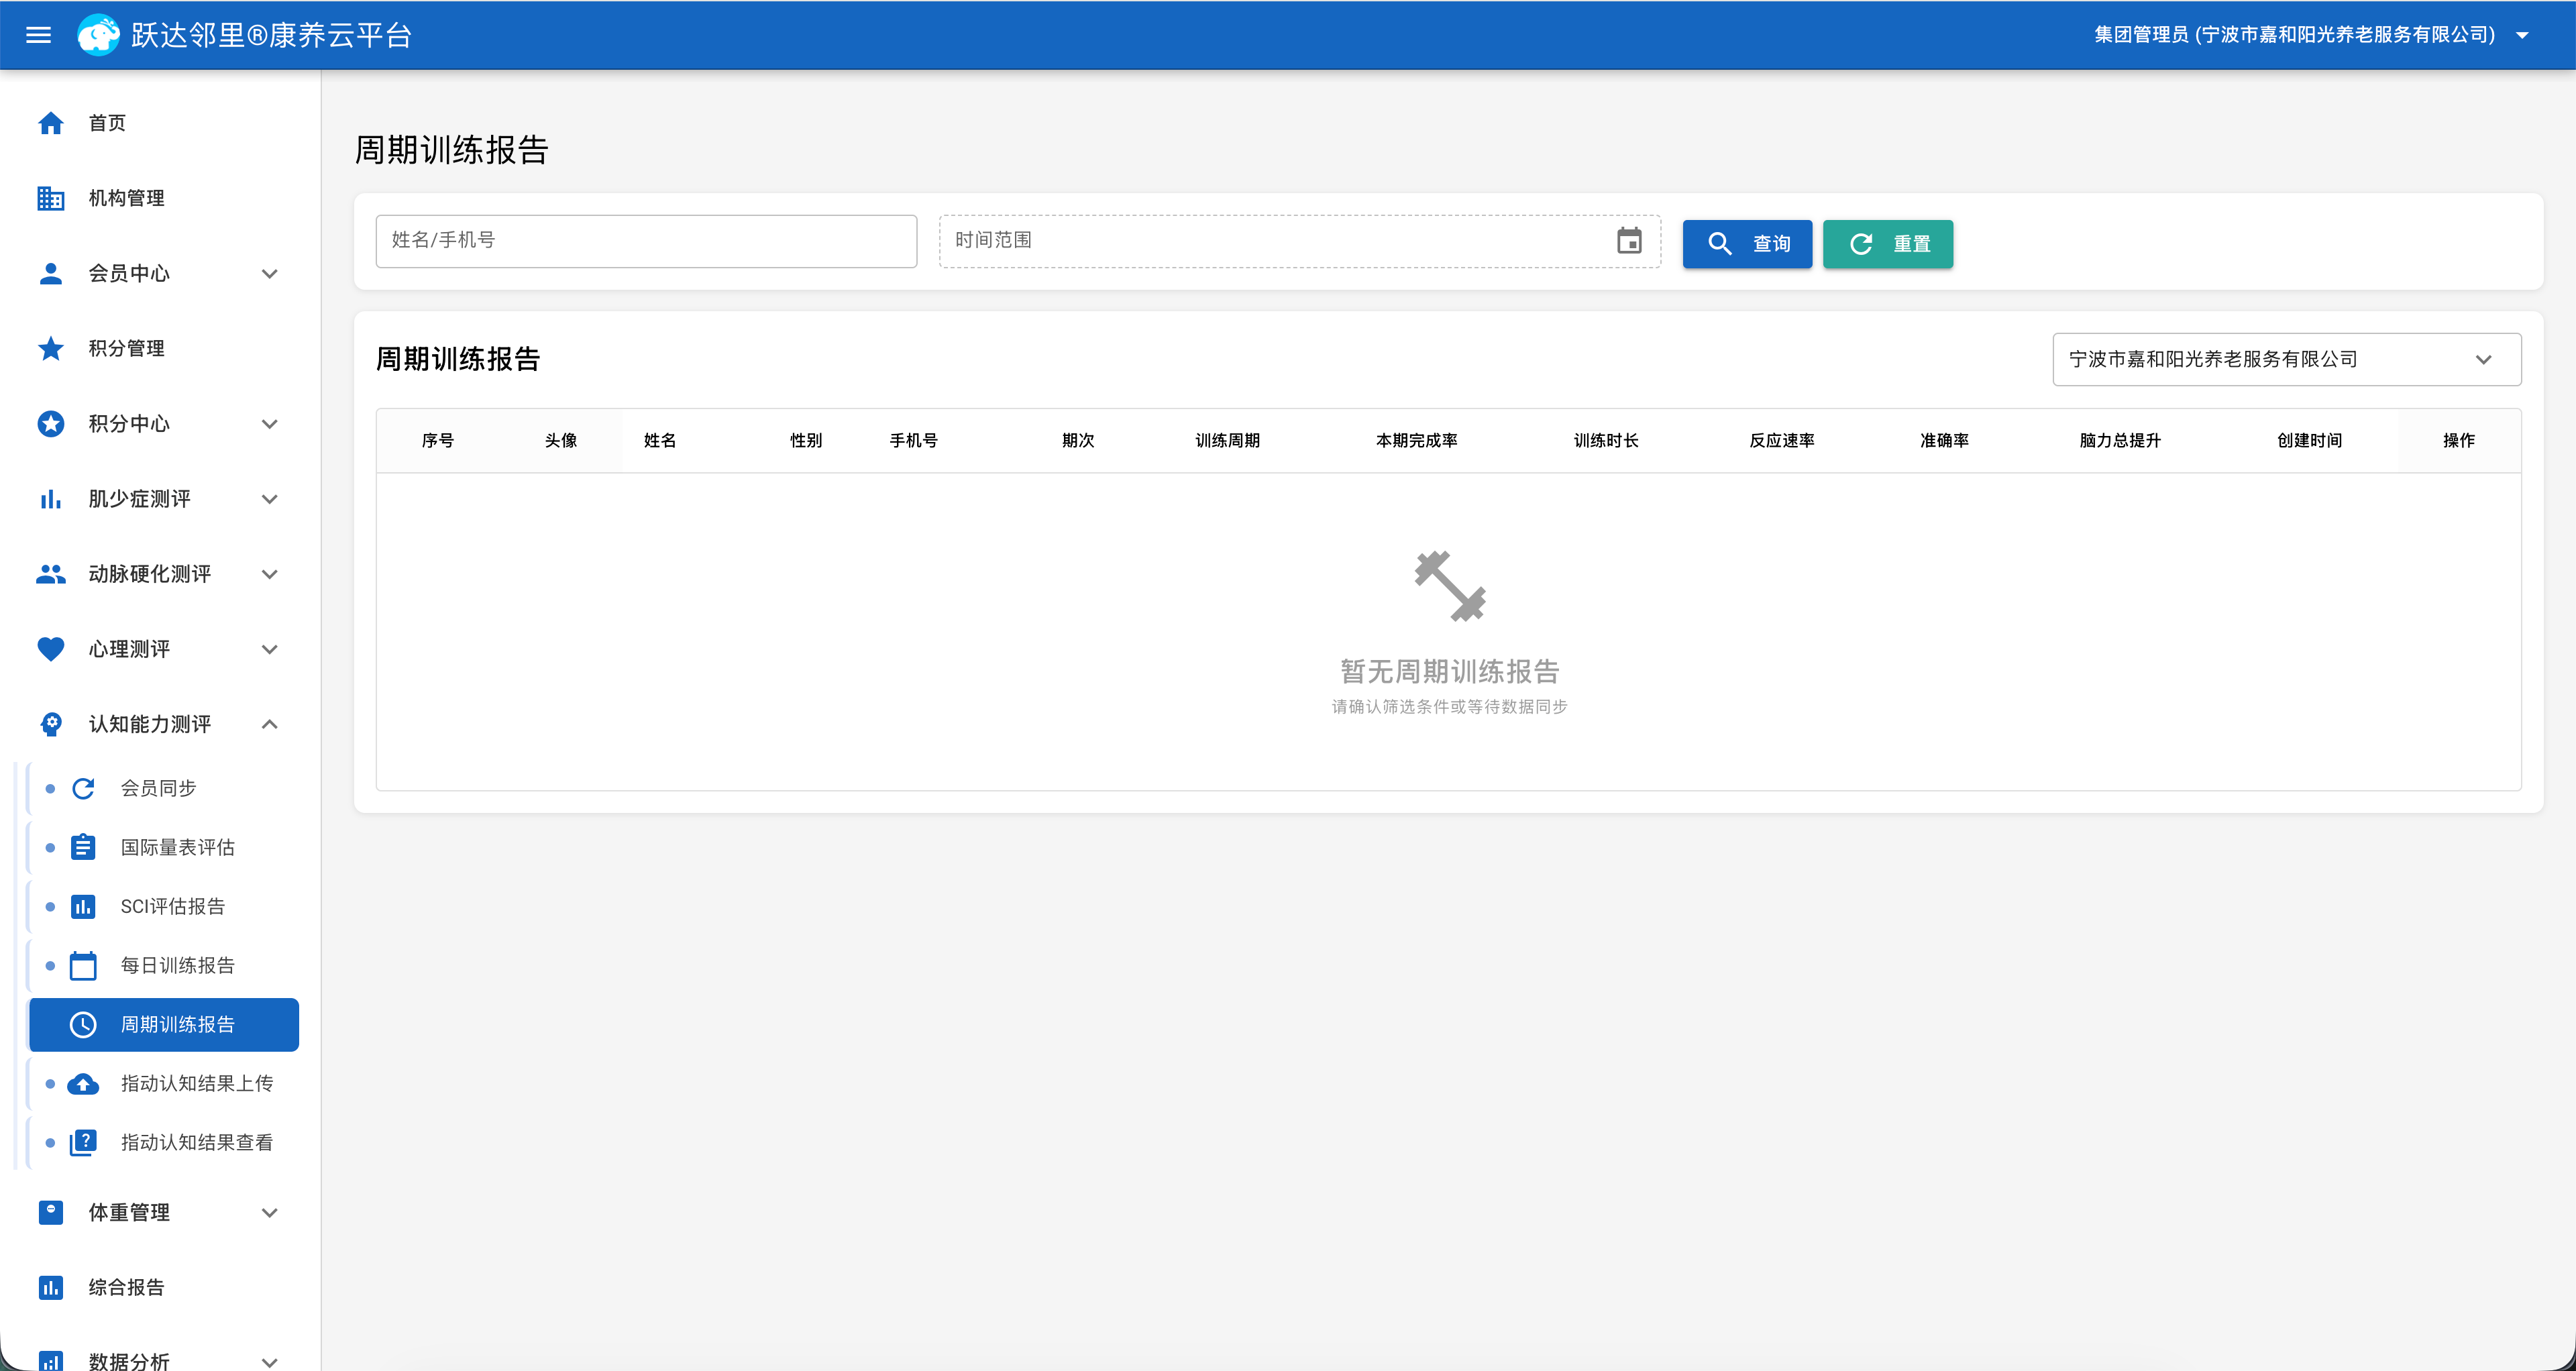The width and height of the screenshot is (2576, 1371).
Task: Click the refresh icon beside 会员同步
Action: click(84, 788)
